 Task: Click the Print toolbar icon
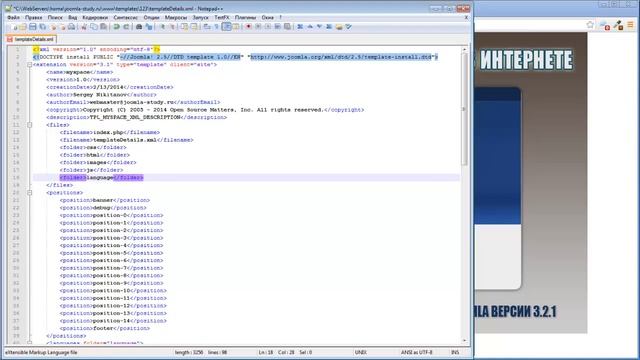(x=71, y=27)
